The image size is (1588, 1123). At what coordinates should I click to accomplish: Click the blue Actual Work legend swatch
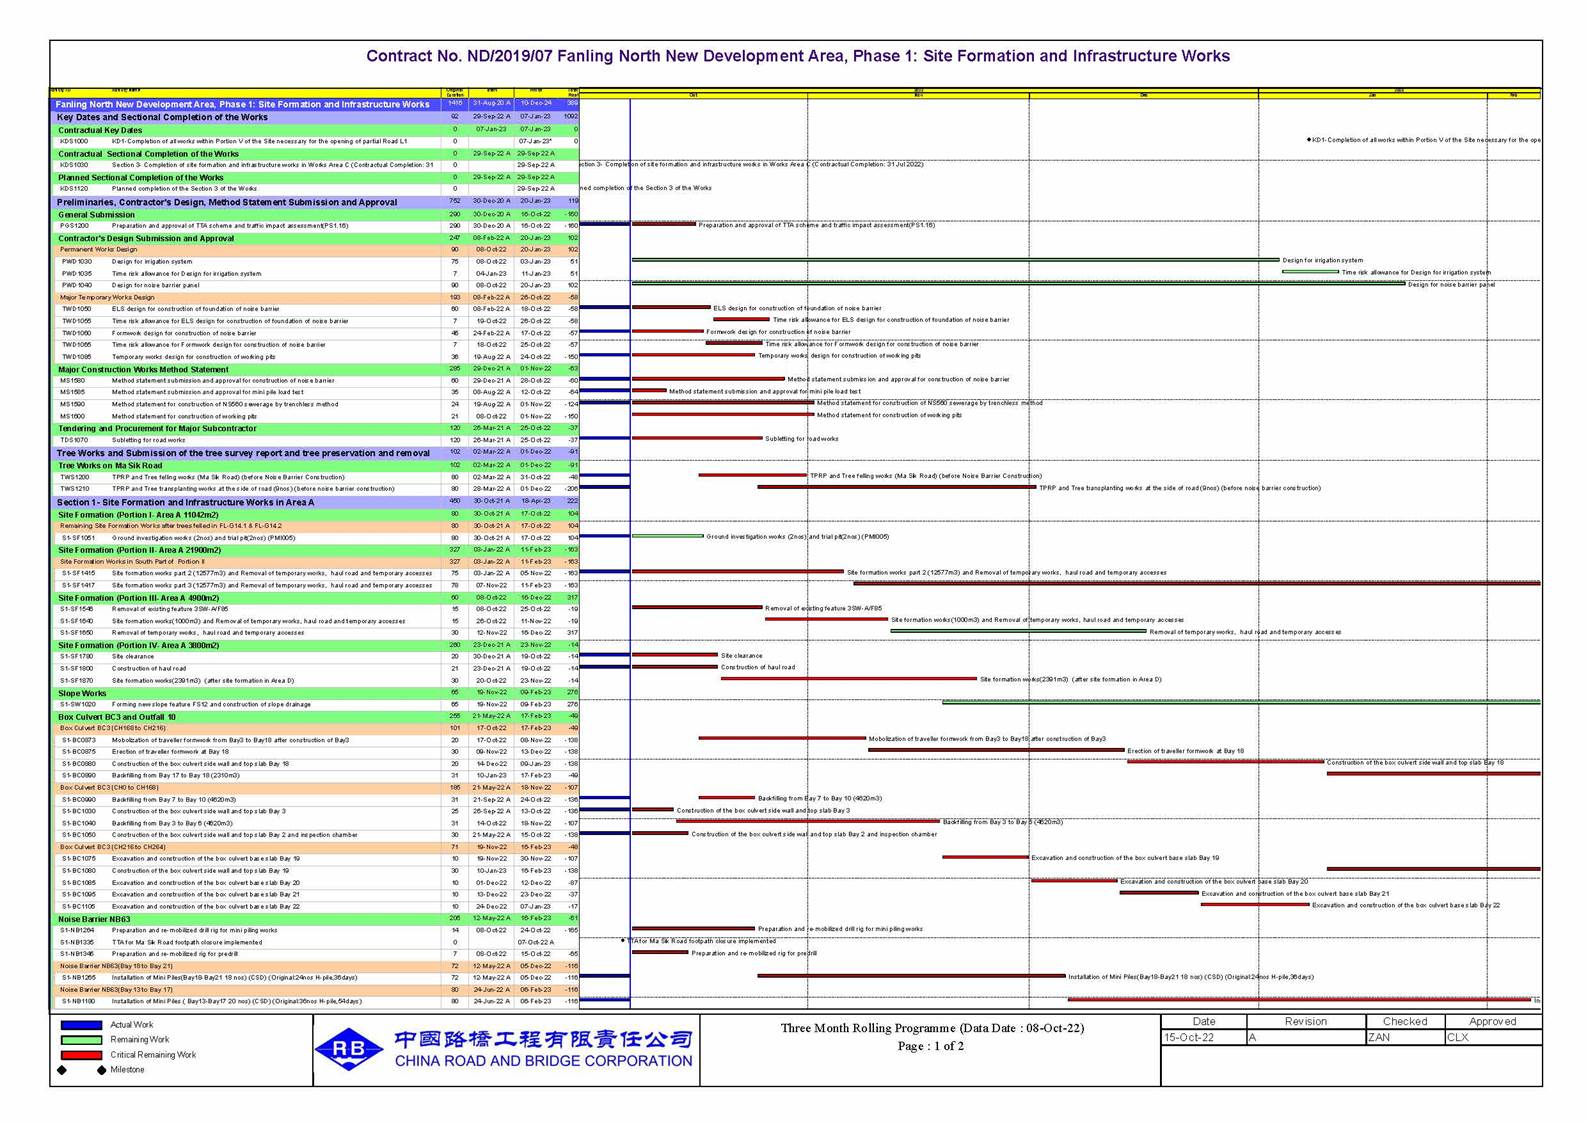pyautogui.click(x=81, y=1025)
